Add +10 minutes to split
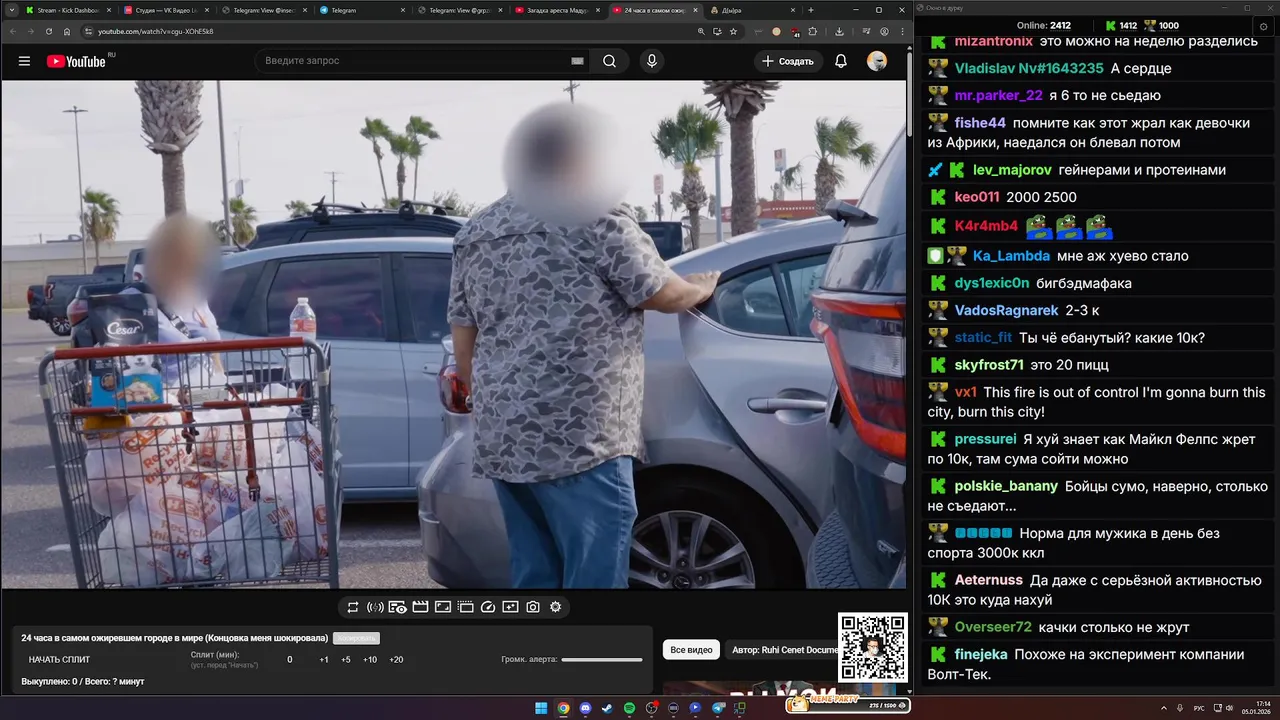 click(x=370, y=660)
